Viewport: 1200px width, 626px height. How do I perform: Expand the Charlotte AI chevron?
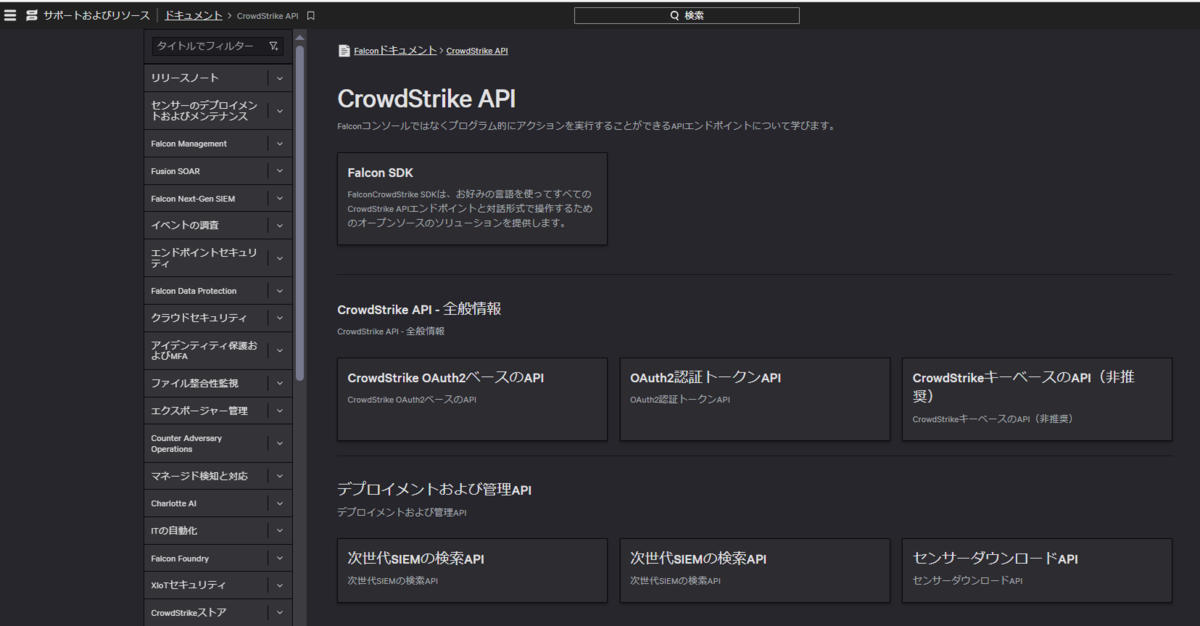pyautogui.click(x=280, y=504)
